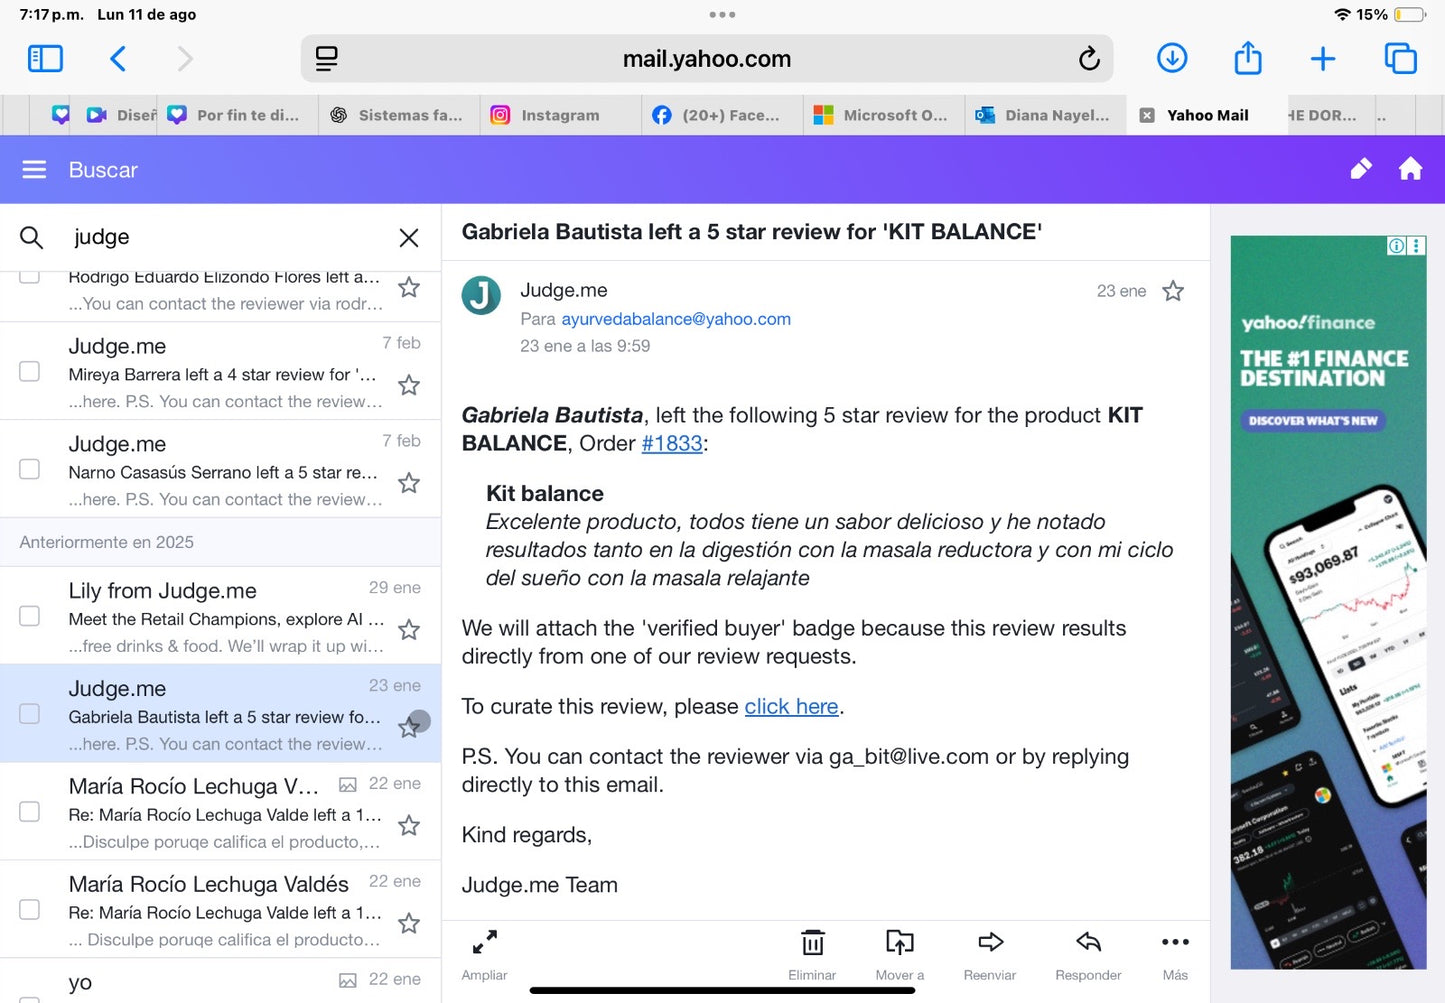Image resolution: width=1445 pixels, height=1003 pixels.
Task: Clear the judge search with X
Action: (409, 238)
